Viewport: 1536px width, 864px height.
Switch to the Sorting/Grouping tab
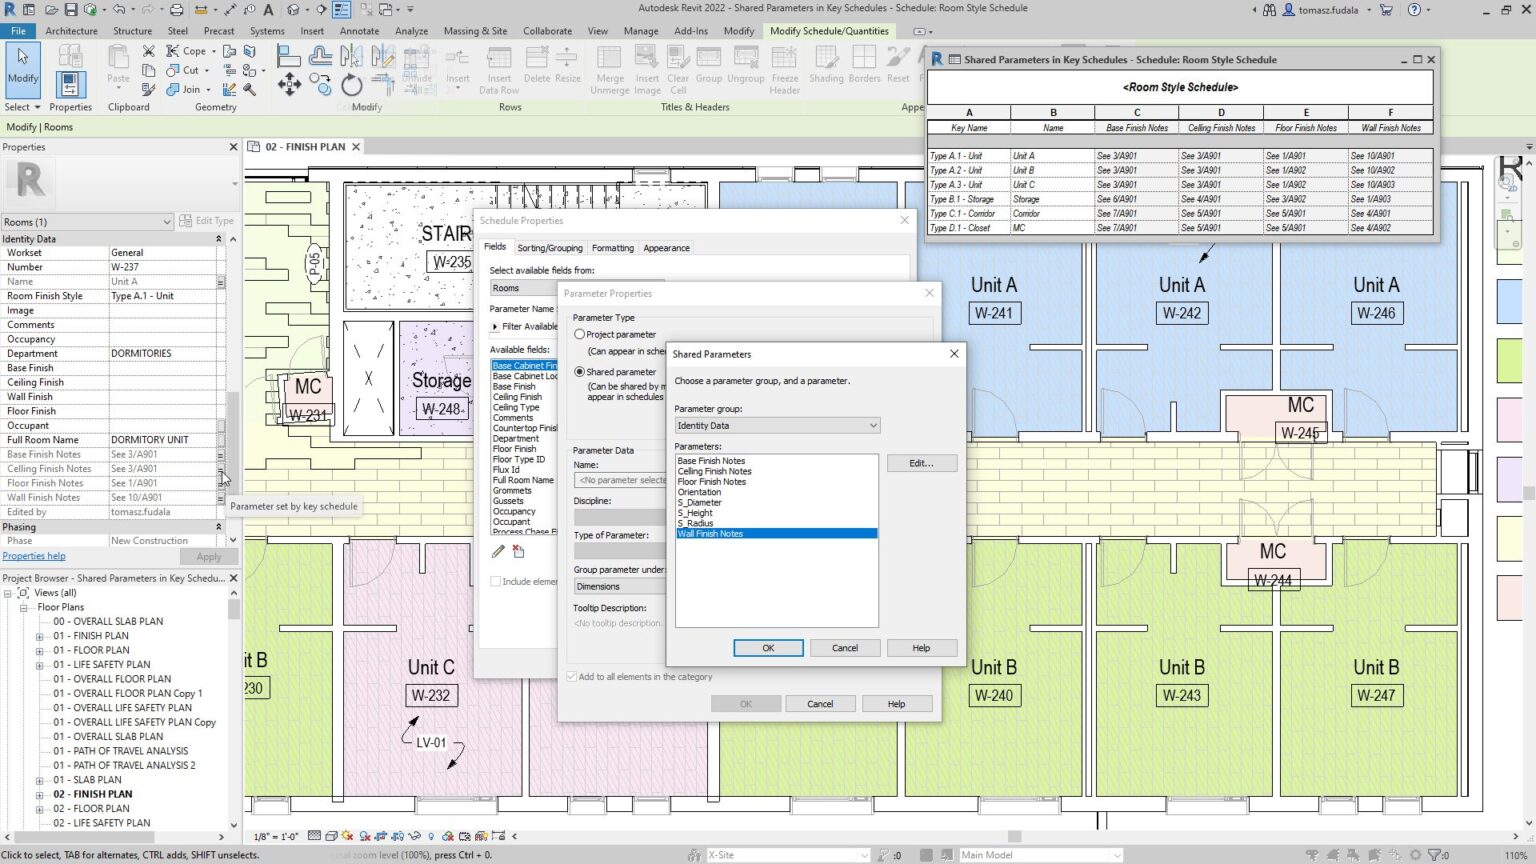point(550,247)
